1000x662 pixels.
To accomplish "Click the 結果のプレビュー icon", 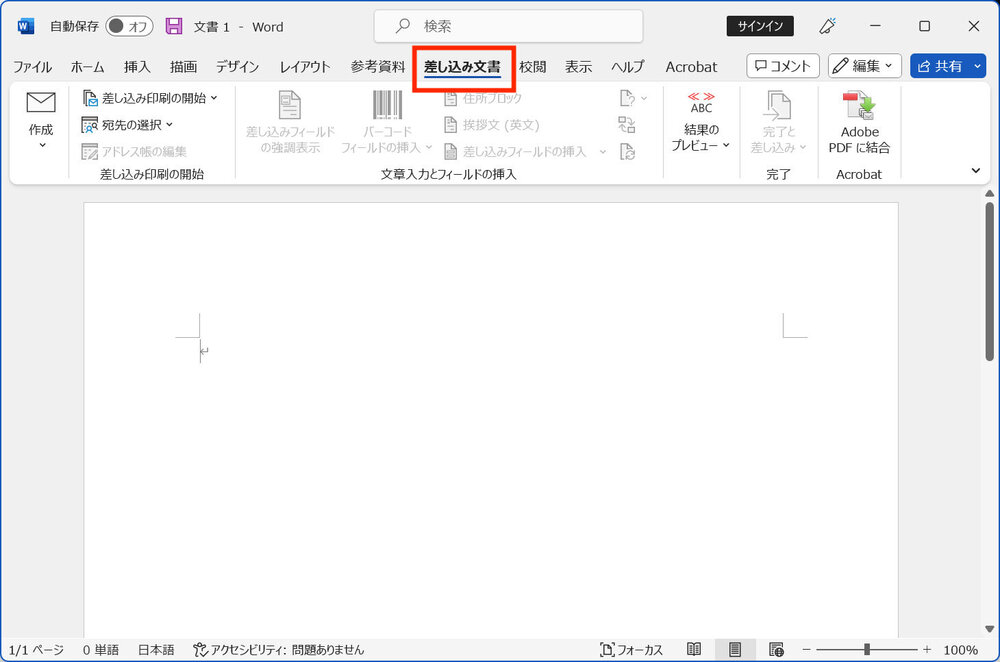I will [x=701, y=102].
